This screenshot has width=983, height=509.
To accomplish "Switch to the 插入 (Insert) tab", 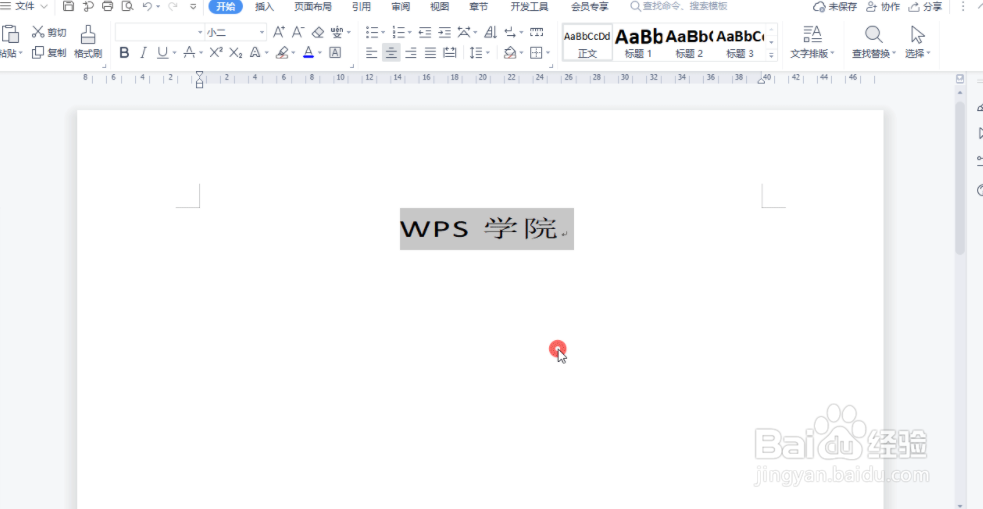I will coord(265,7).
